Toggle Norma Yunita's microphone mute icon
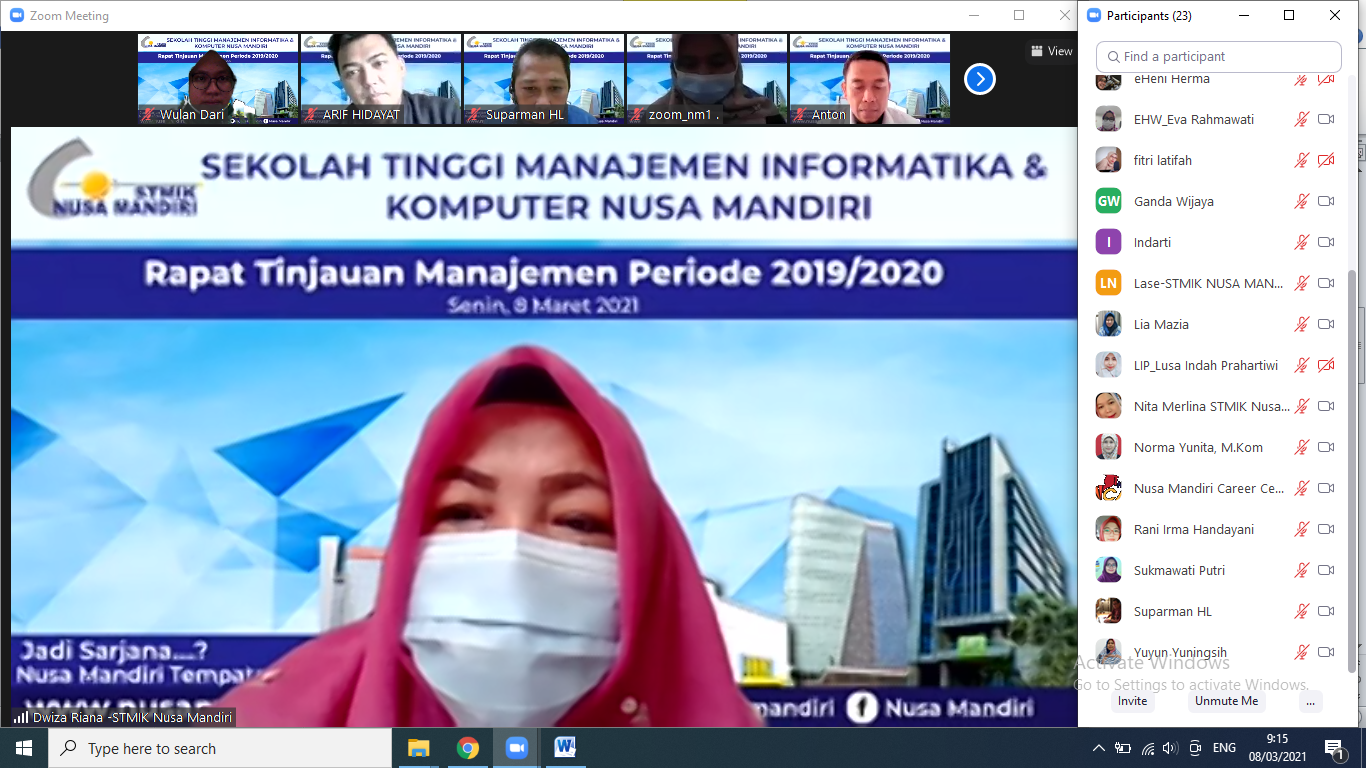The image size is (1366, 768). 1301,447
